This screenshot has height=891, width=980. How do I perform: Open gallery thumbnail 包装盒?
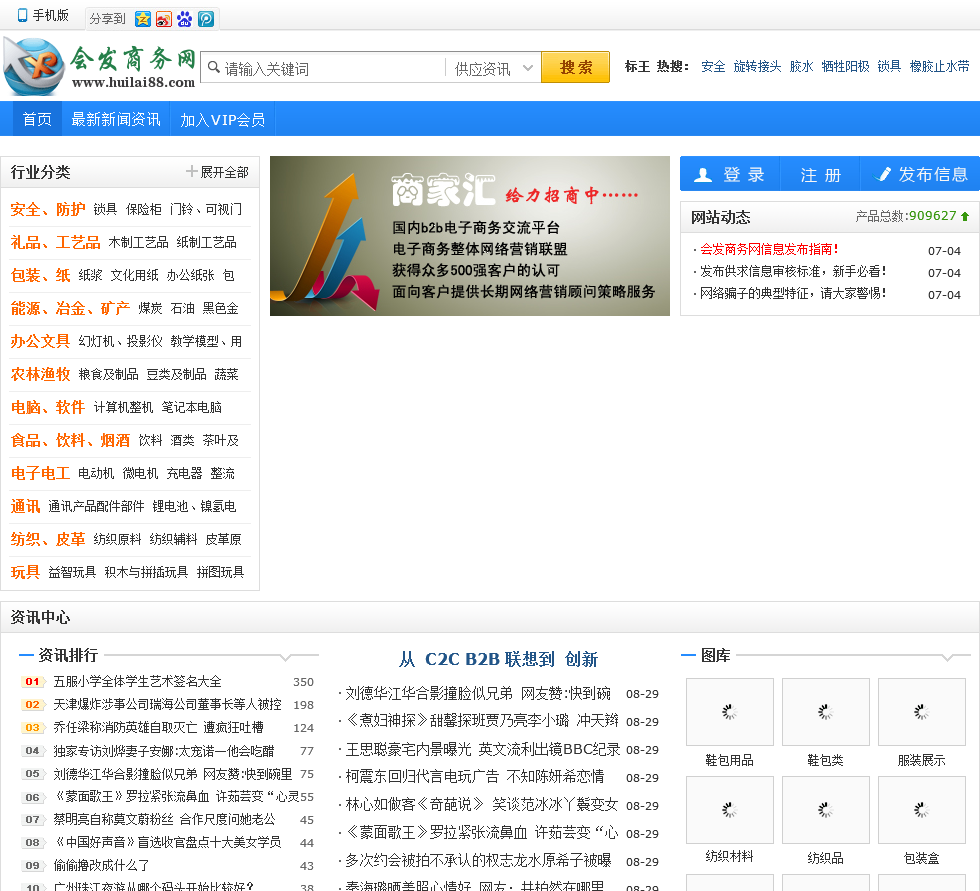pyautogui.click(x=921, y=810)
